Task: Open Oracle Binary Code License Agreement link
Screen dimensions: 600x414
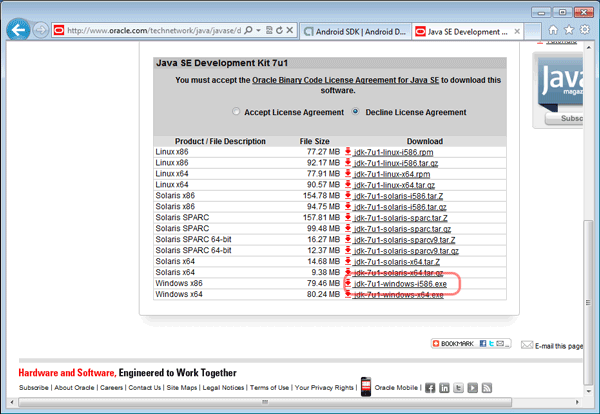Action: (x=346, y=80)
